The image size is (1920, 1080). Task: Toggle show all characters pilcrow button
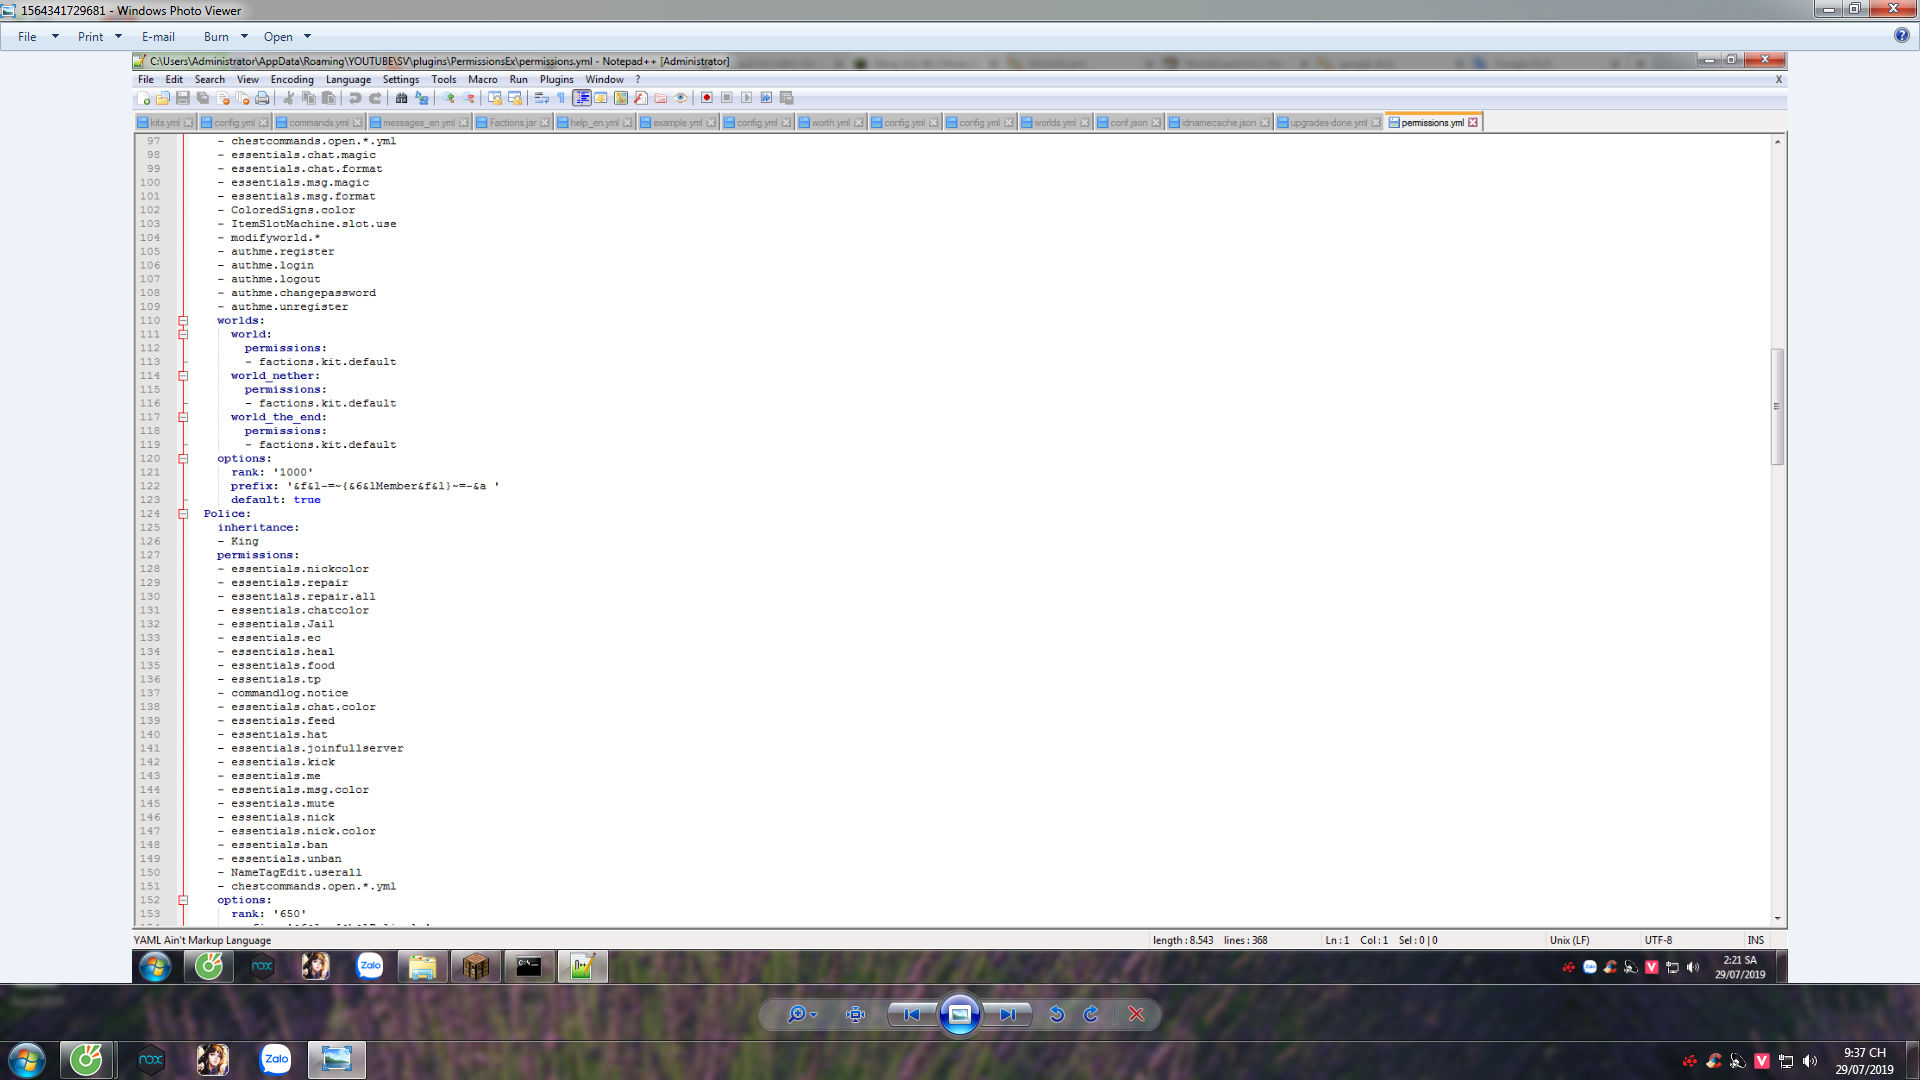tap(561, 98)
